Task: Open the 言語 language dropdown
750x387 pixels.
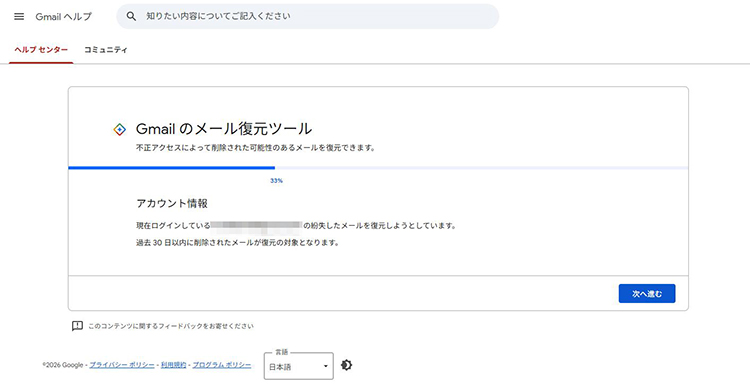Action: point(298,366)
